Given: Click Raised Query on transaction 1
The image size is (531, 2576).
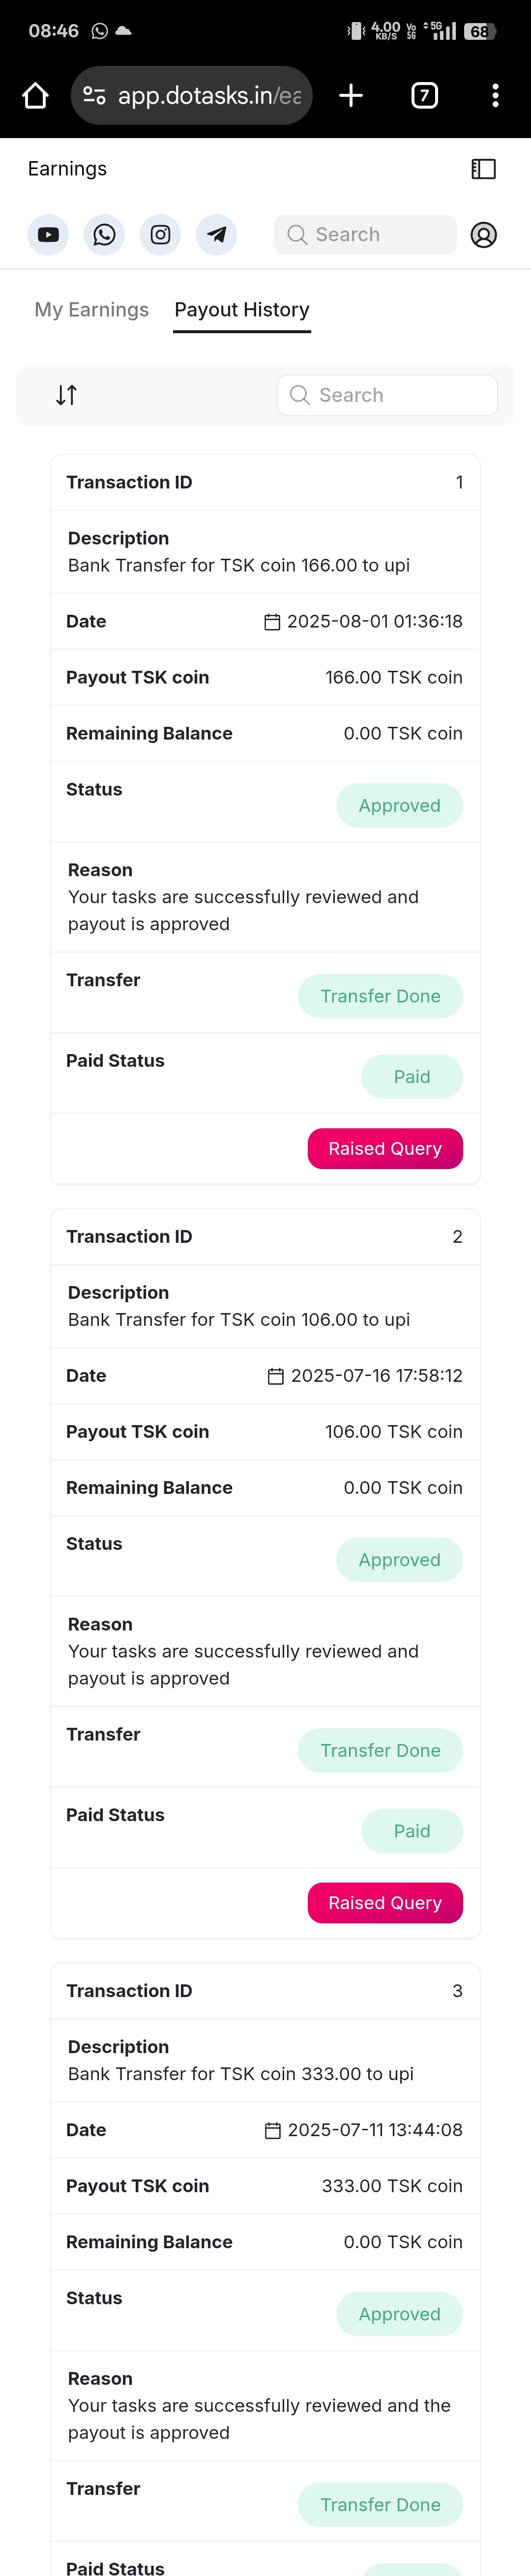Looking at the screenshot, I should point(385,1148).
